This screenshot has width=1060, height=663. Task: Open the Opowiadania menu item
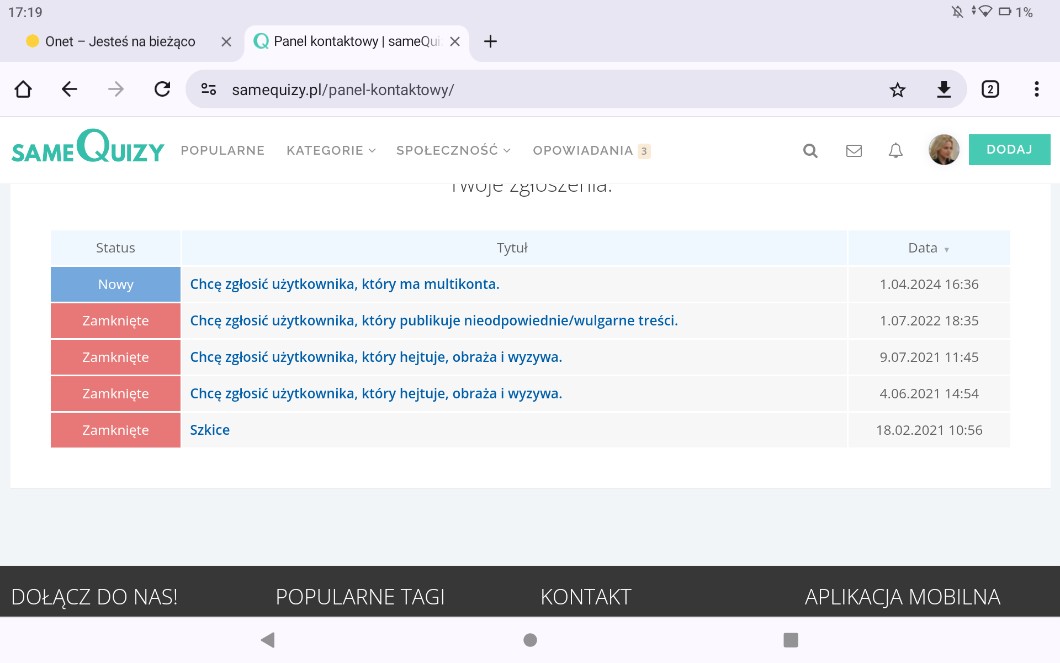[583, 151]
